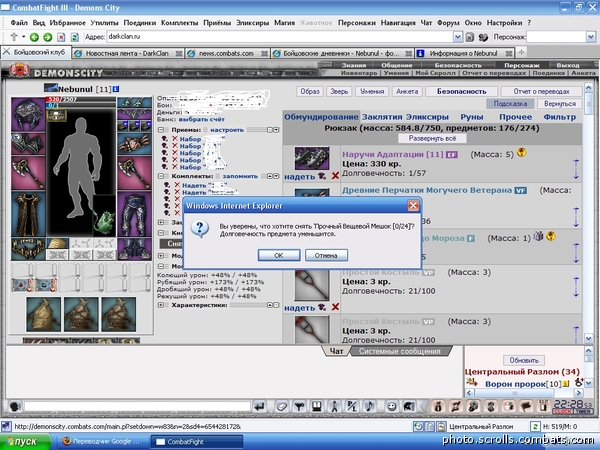Click the Обновить button
This screenshot has width=600, height=450.
click(x=524, y=360)
